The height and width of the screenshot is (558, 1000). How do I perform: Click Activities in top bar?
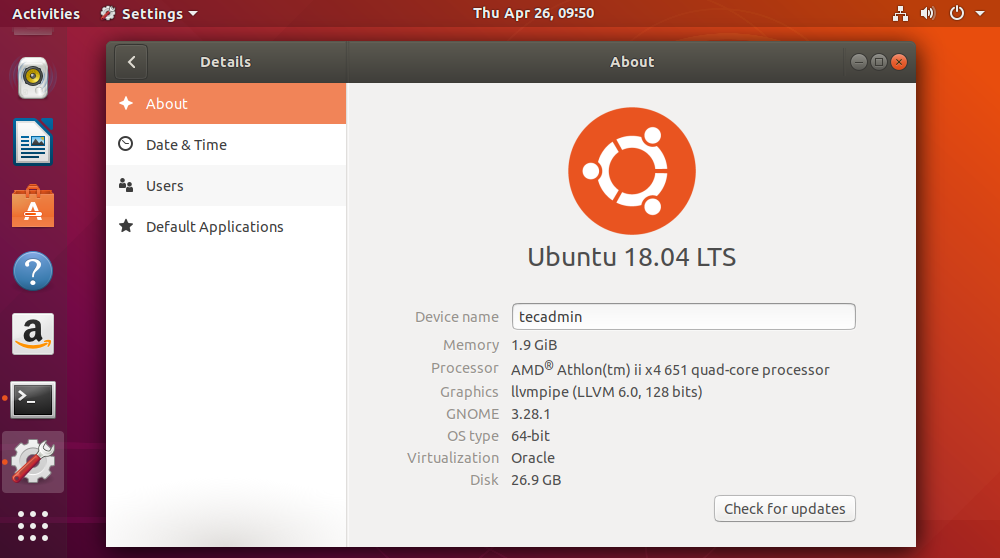46,13
